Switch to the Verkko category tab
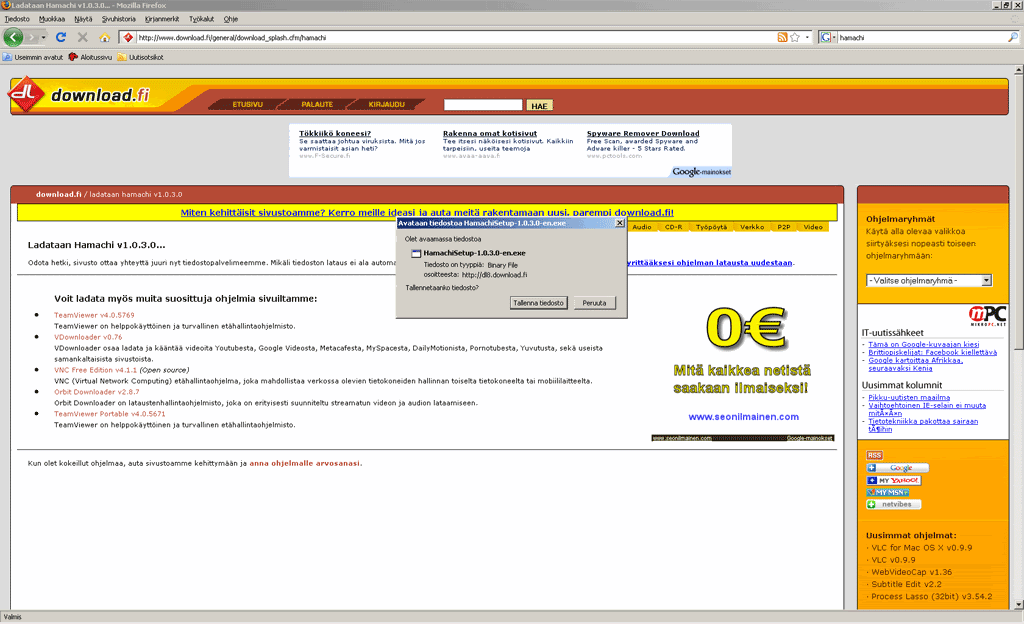 click(752, 227)
